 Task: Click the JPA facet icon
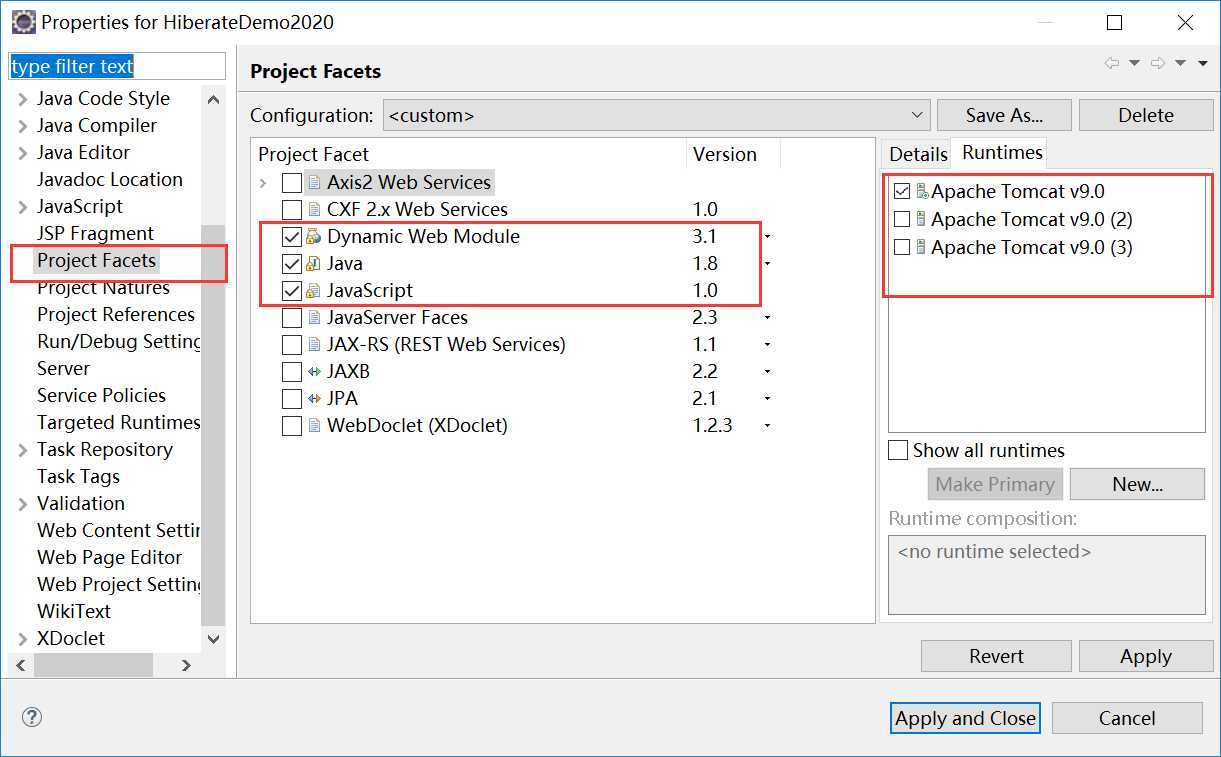coord(314,399)
